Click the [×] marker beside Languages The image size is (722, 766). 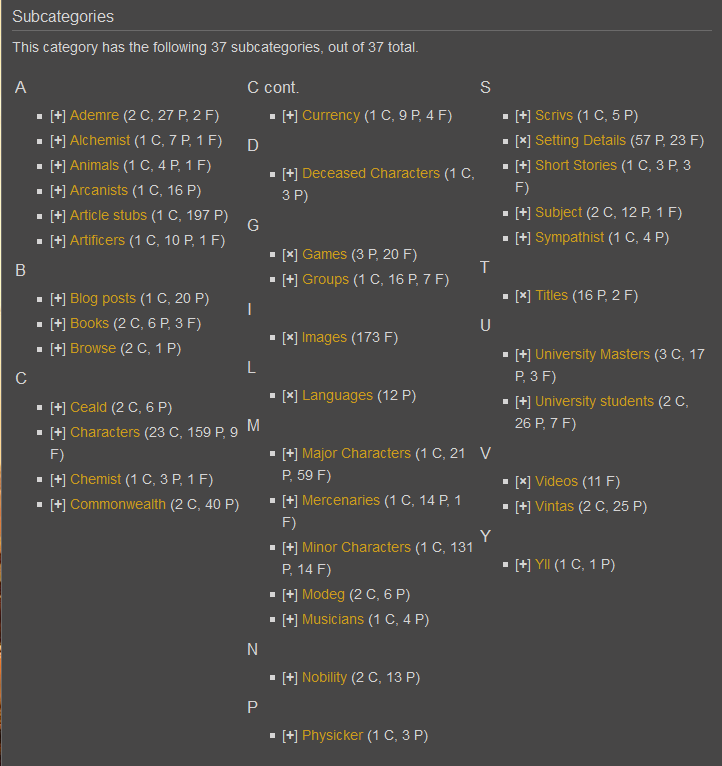(x=290, y=396)
